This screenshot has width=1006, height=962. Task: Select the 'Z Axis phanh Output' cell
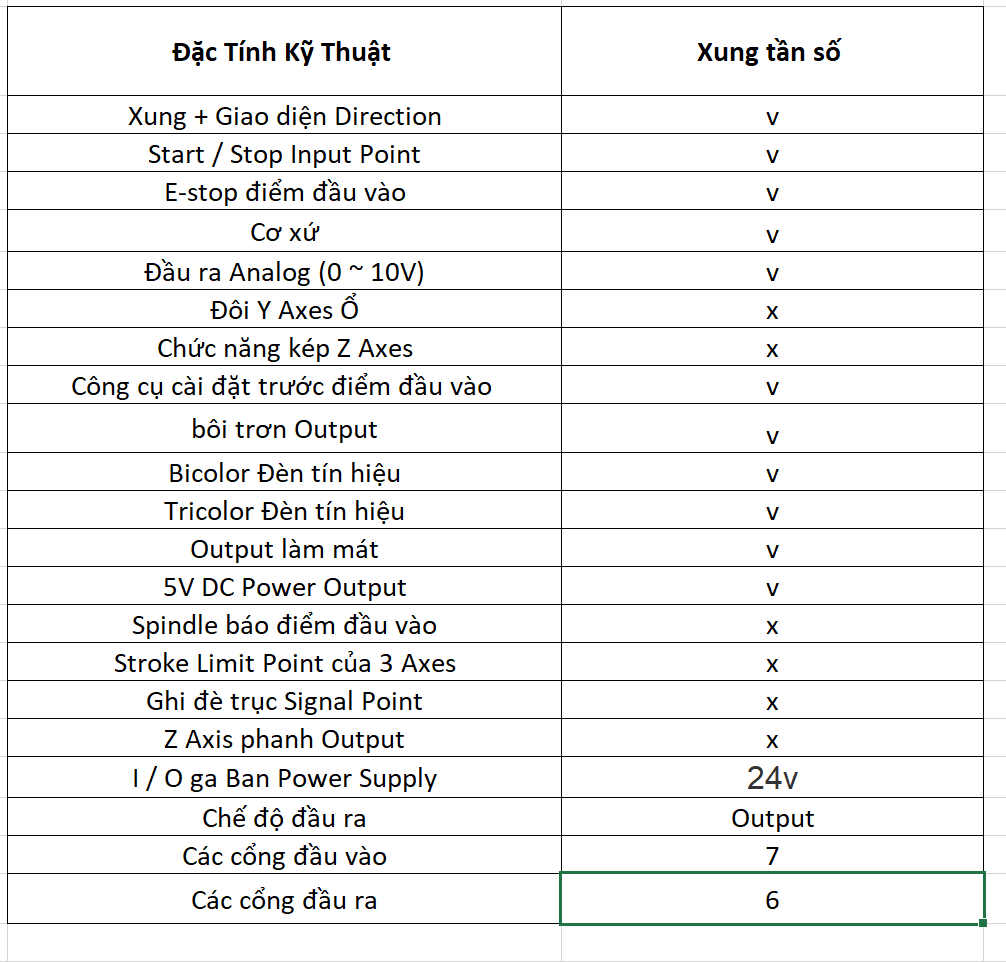click(284, 739)
